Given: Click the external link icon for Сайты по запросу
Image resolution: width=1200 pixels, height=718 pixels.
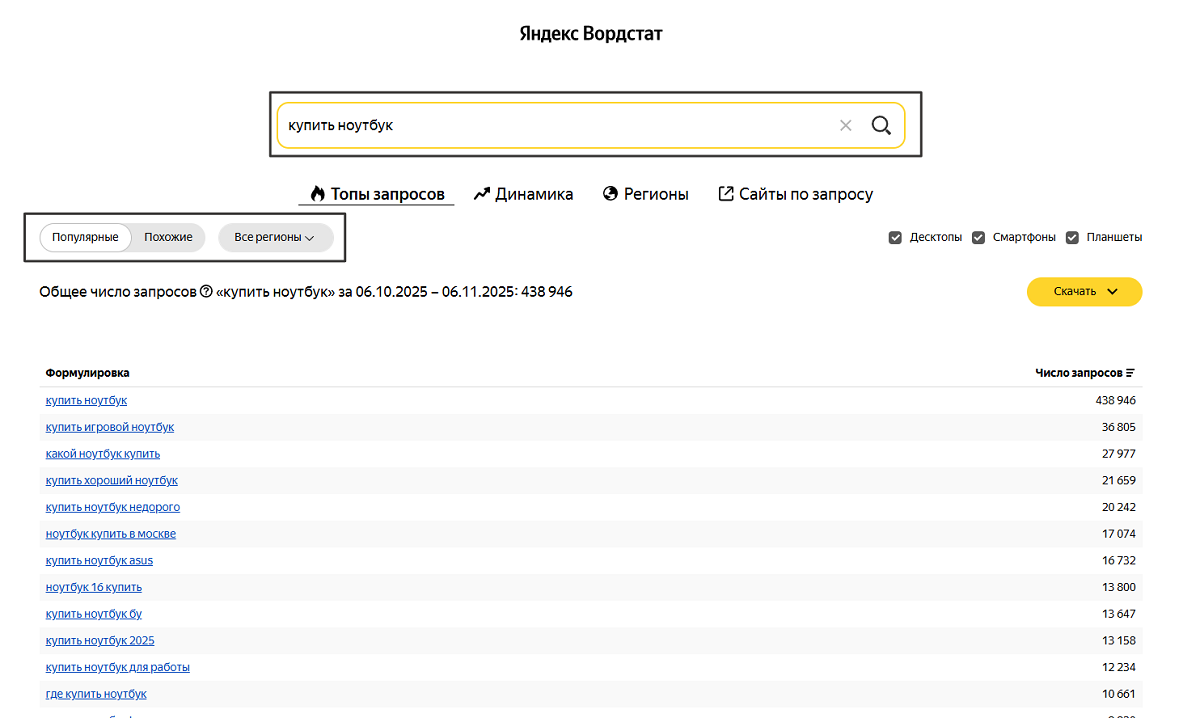Looking at the screenshot, I should coord(726,194).
